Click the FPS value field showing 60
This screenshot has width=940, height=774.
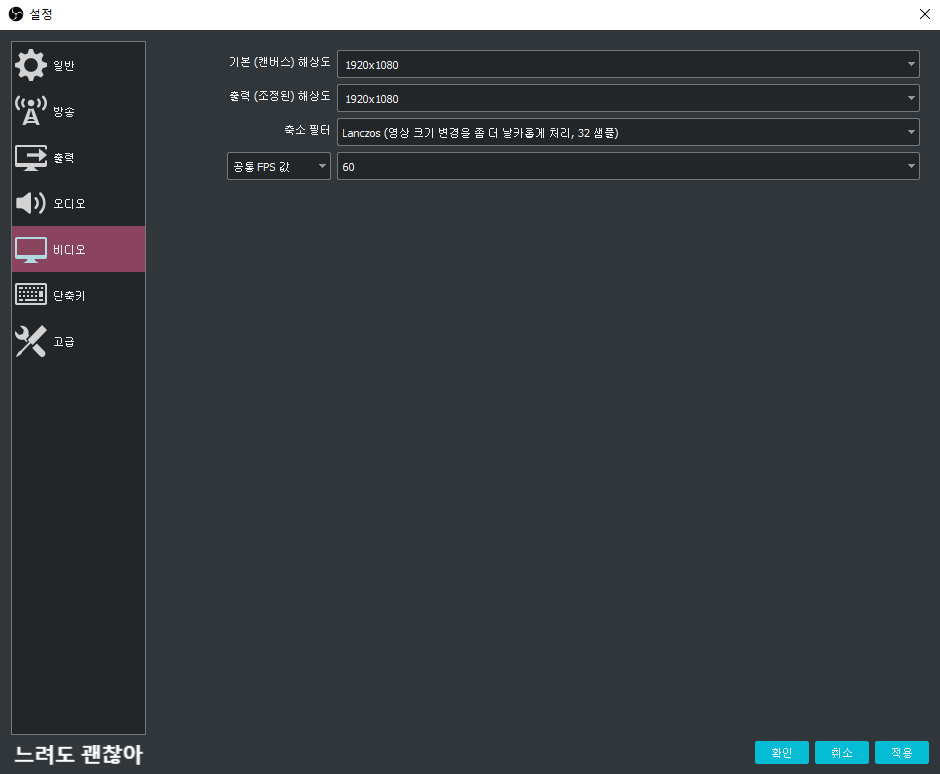click(628, 166)
